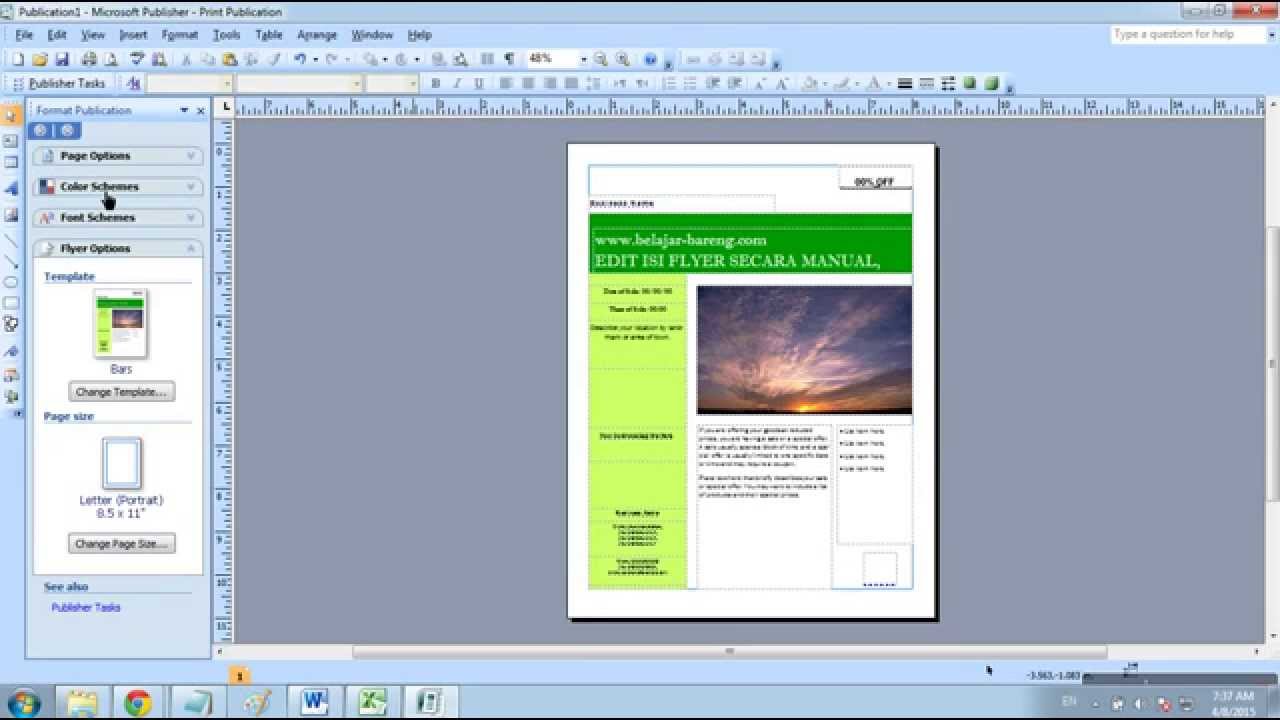Viewport: 1280px width, 720px height.
Task: Open Google Chrome from the taskbar
Action: click(138, 702)
